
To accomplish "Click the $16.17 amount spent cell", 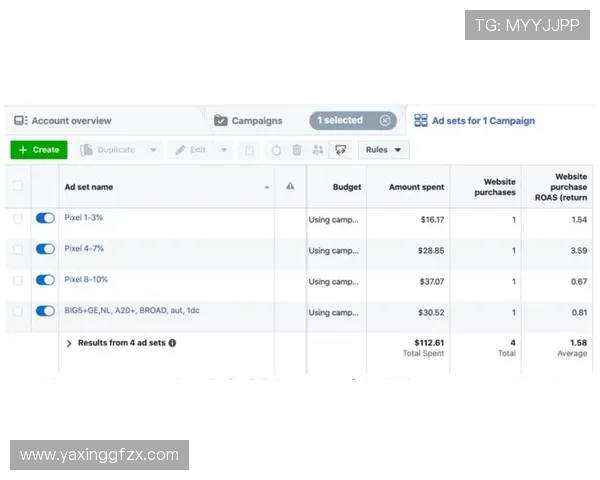I will coord(432,220).
